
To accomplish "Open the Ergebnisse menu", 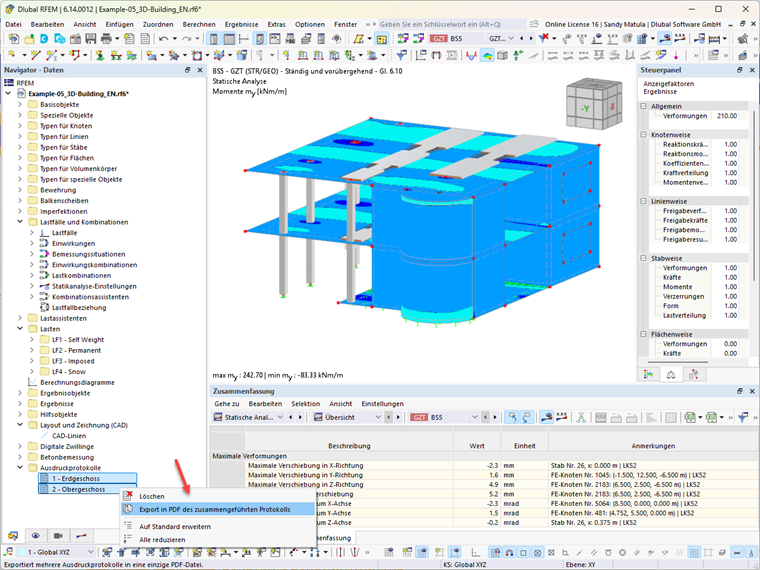I will [x=241, y=24].
